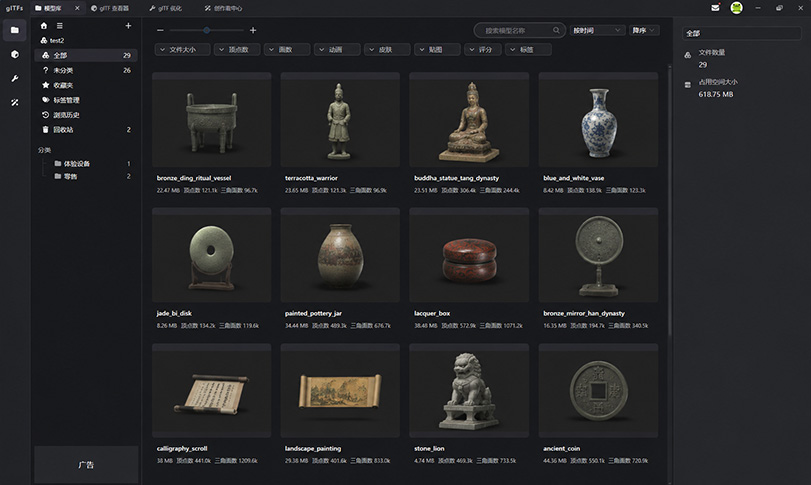Expand the 动画 filter dropdown

(337, 50)
